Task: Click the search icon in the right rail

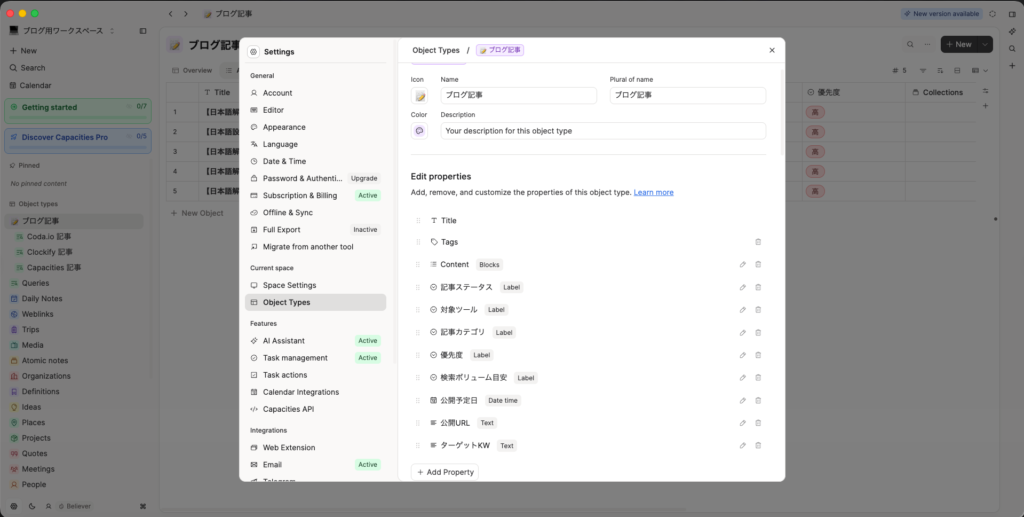Action: pos(1012,48)
